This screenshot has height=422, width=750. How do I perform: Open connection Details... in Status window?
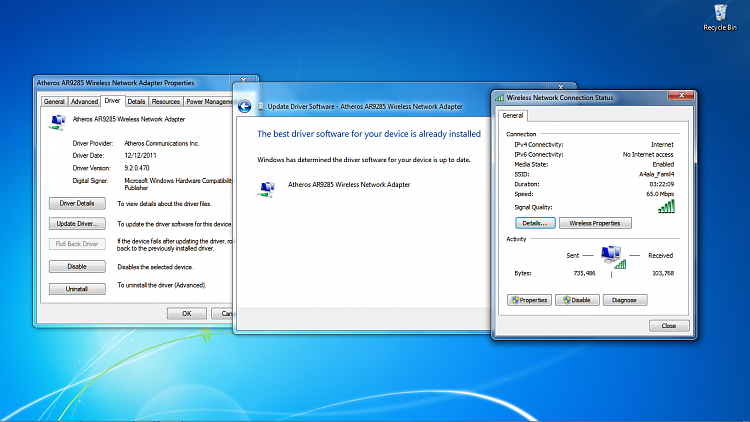coord(535,223)
